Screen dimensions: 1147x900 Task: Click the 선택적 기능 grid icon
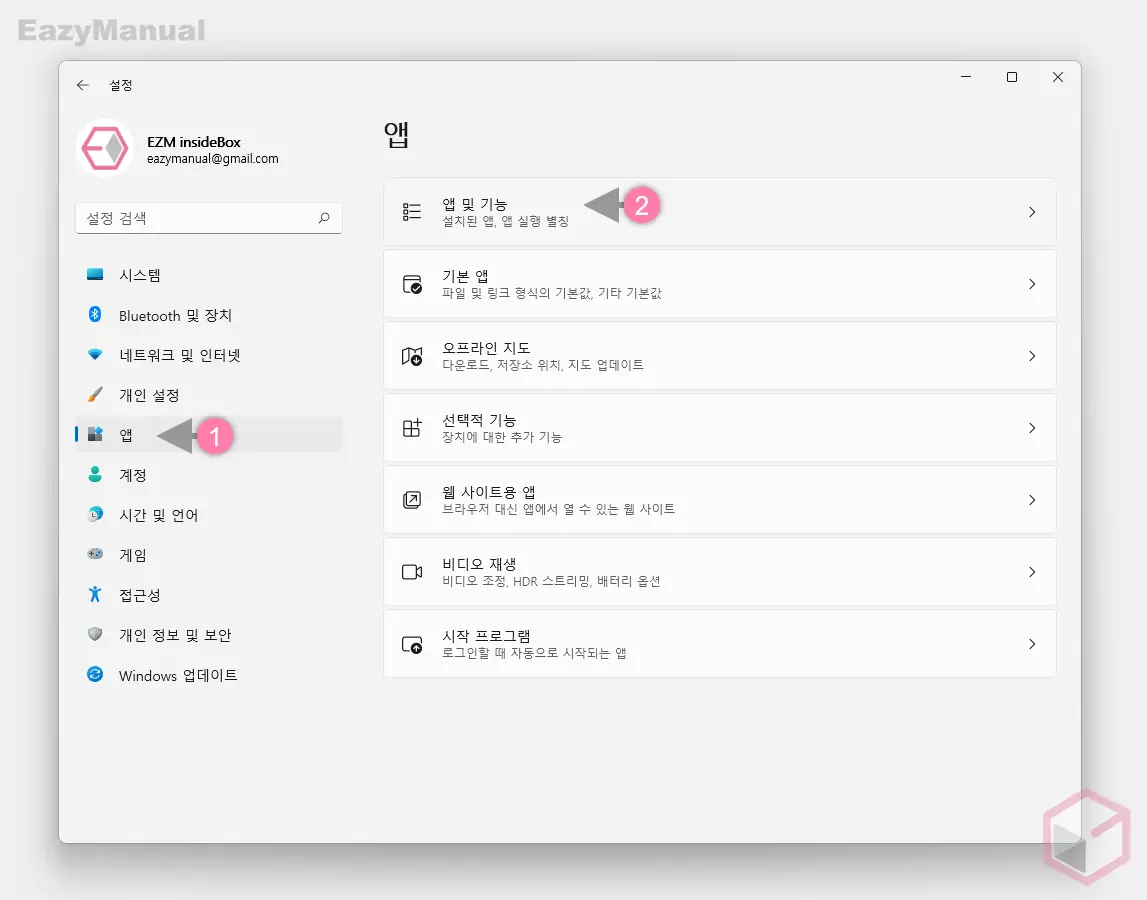tap(412, 428)
